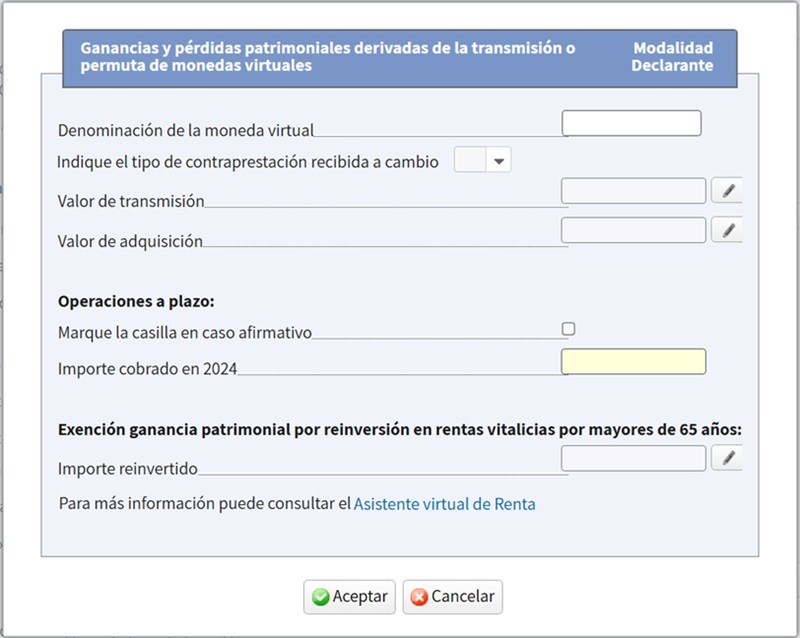Click the Denominación de la moneda virtual label
This screenshot has width=800, height=638.
(186, 131)
